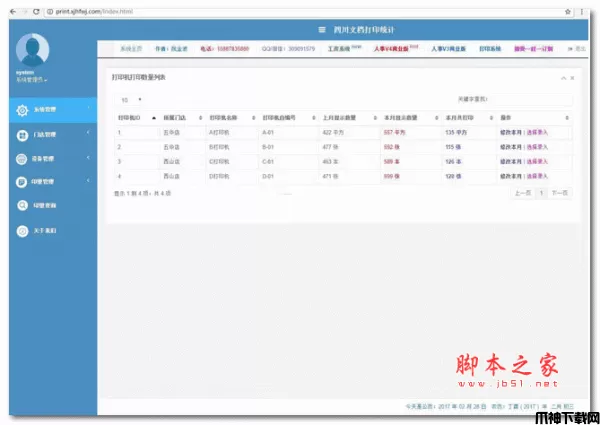Click the 系统主页 tab in the top navigation

click(131, 49)
